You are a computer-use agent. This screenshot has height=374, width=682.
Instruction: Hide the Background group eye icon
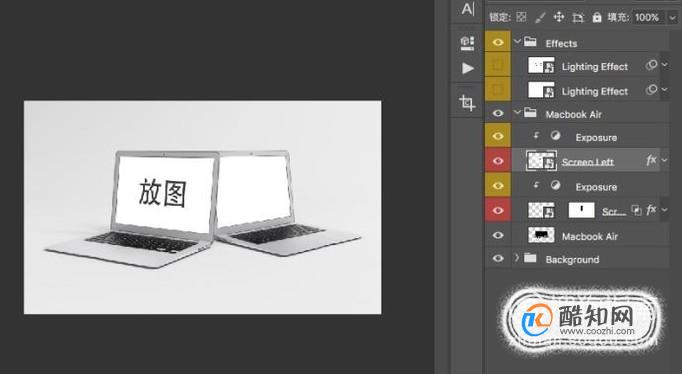pos(498,259)
